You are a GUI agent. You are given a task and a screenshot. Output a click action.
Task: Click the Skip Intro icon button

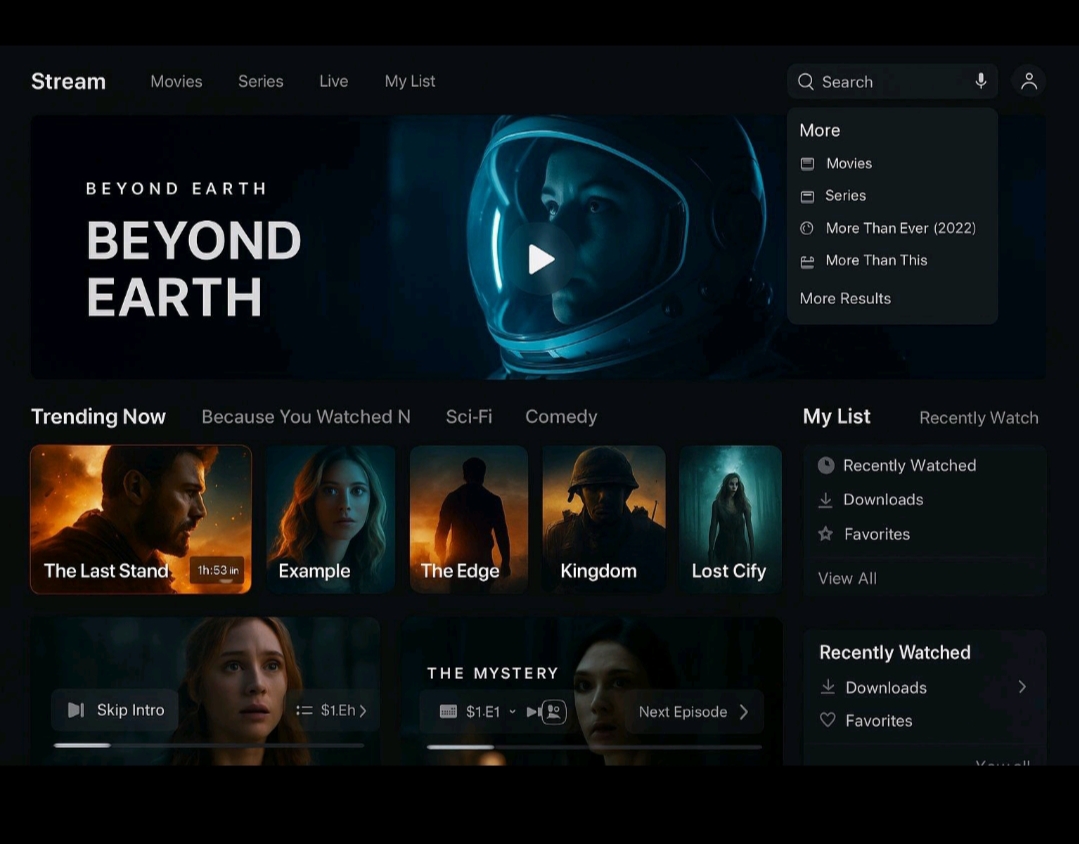(x=76, y=710)
